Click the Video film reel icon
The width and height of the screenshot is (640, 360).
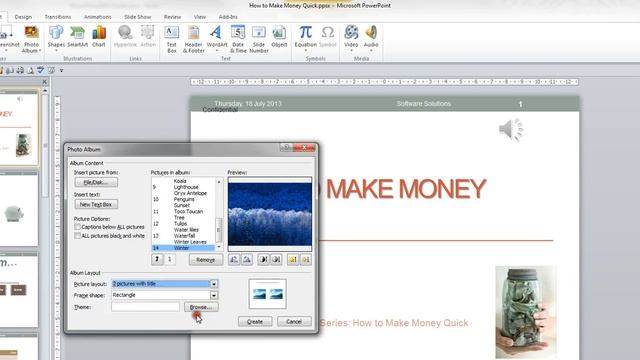(351, 33)
